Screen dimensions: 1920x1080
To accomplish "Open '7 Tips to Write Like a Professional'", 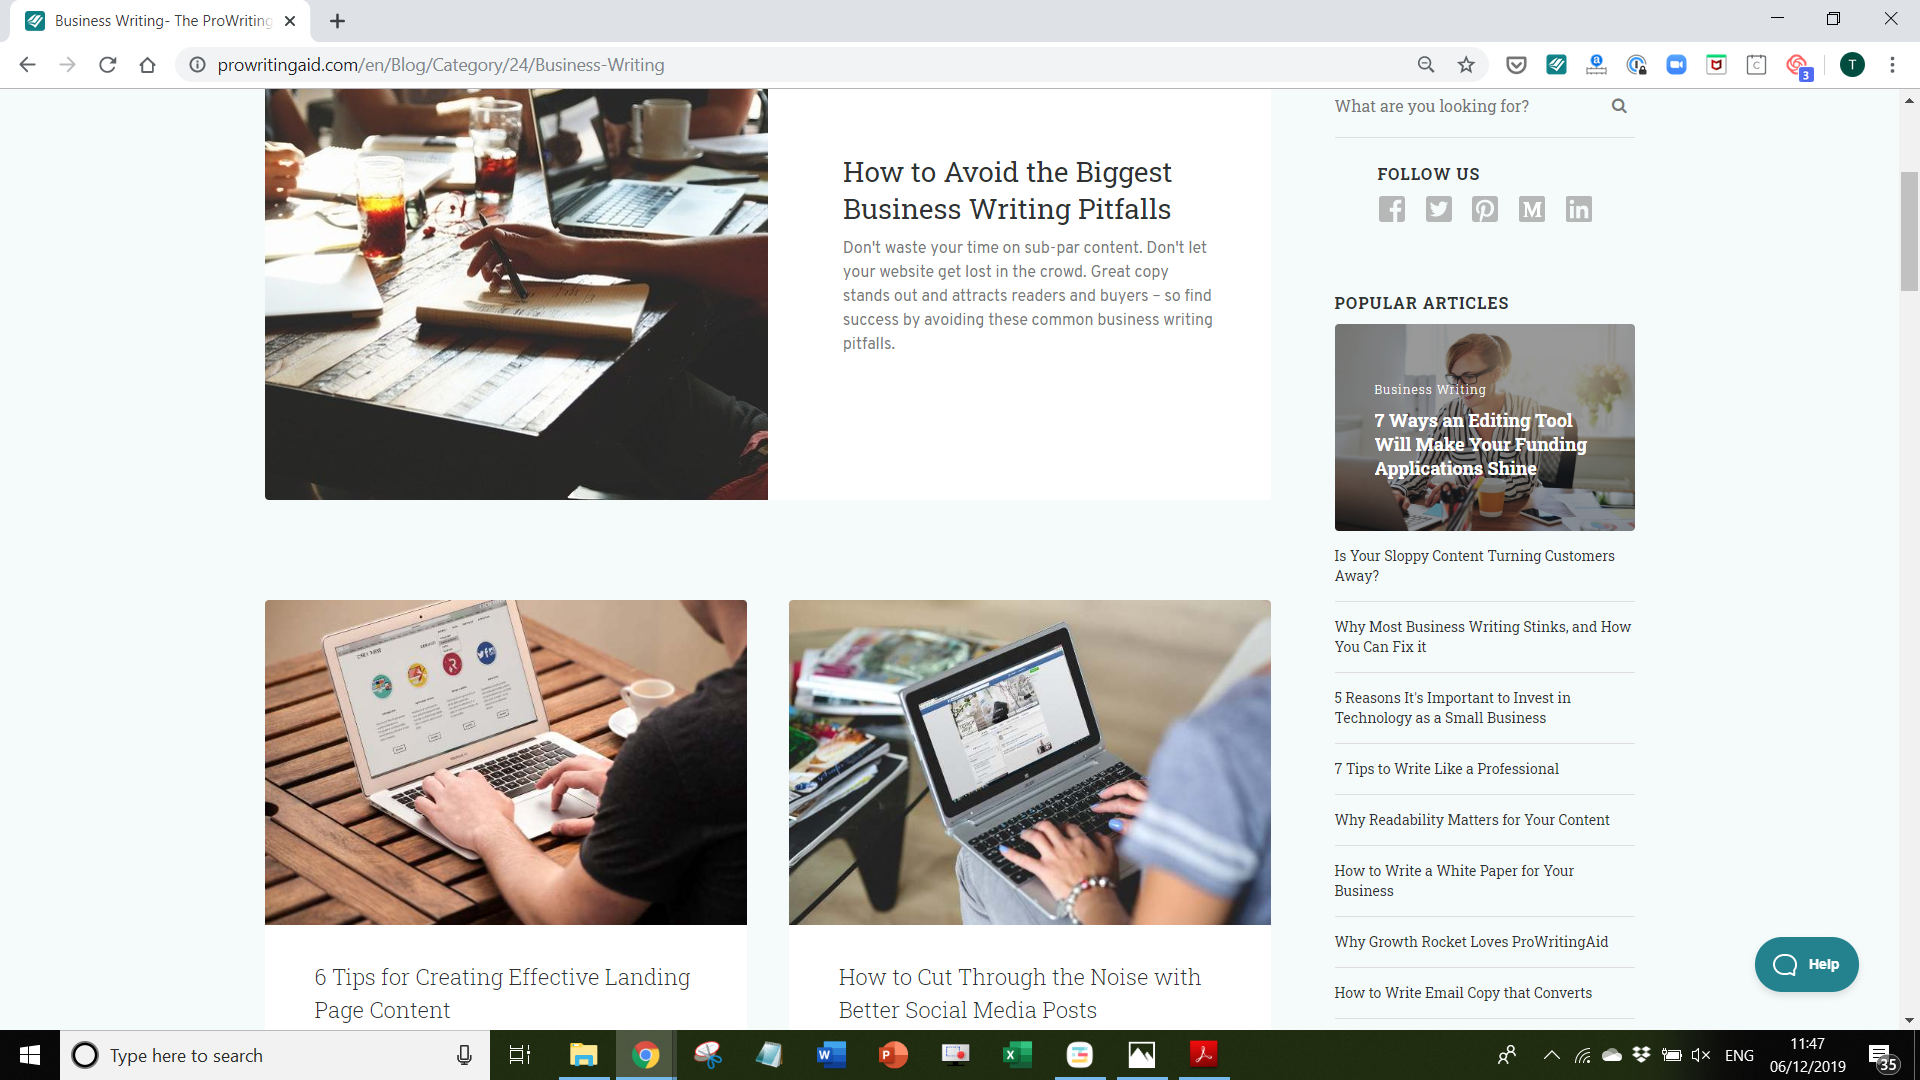I will tap(1446, 768).
